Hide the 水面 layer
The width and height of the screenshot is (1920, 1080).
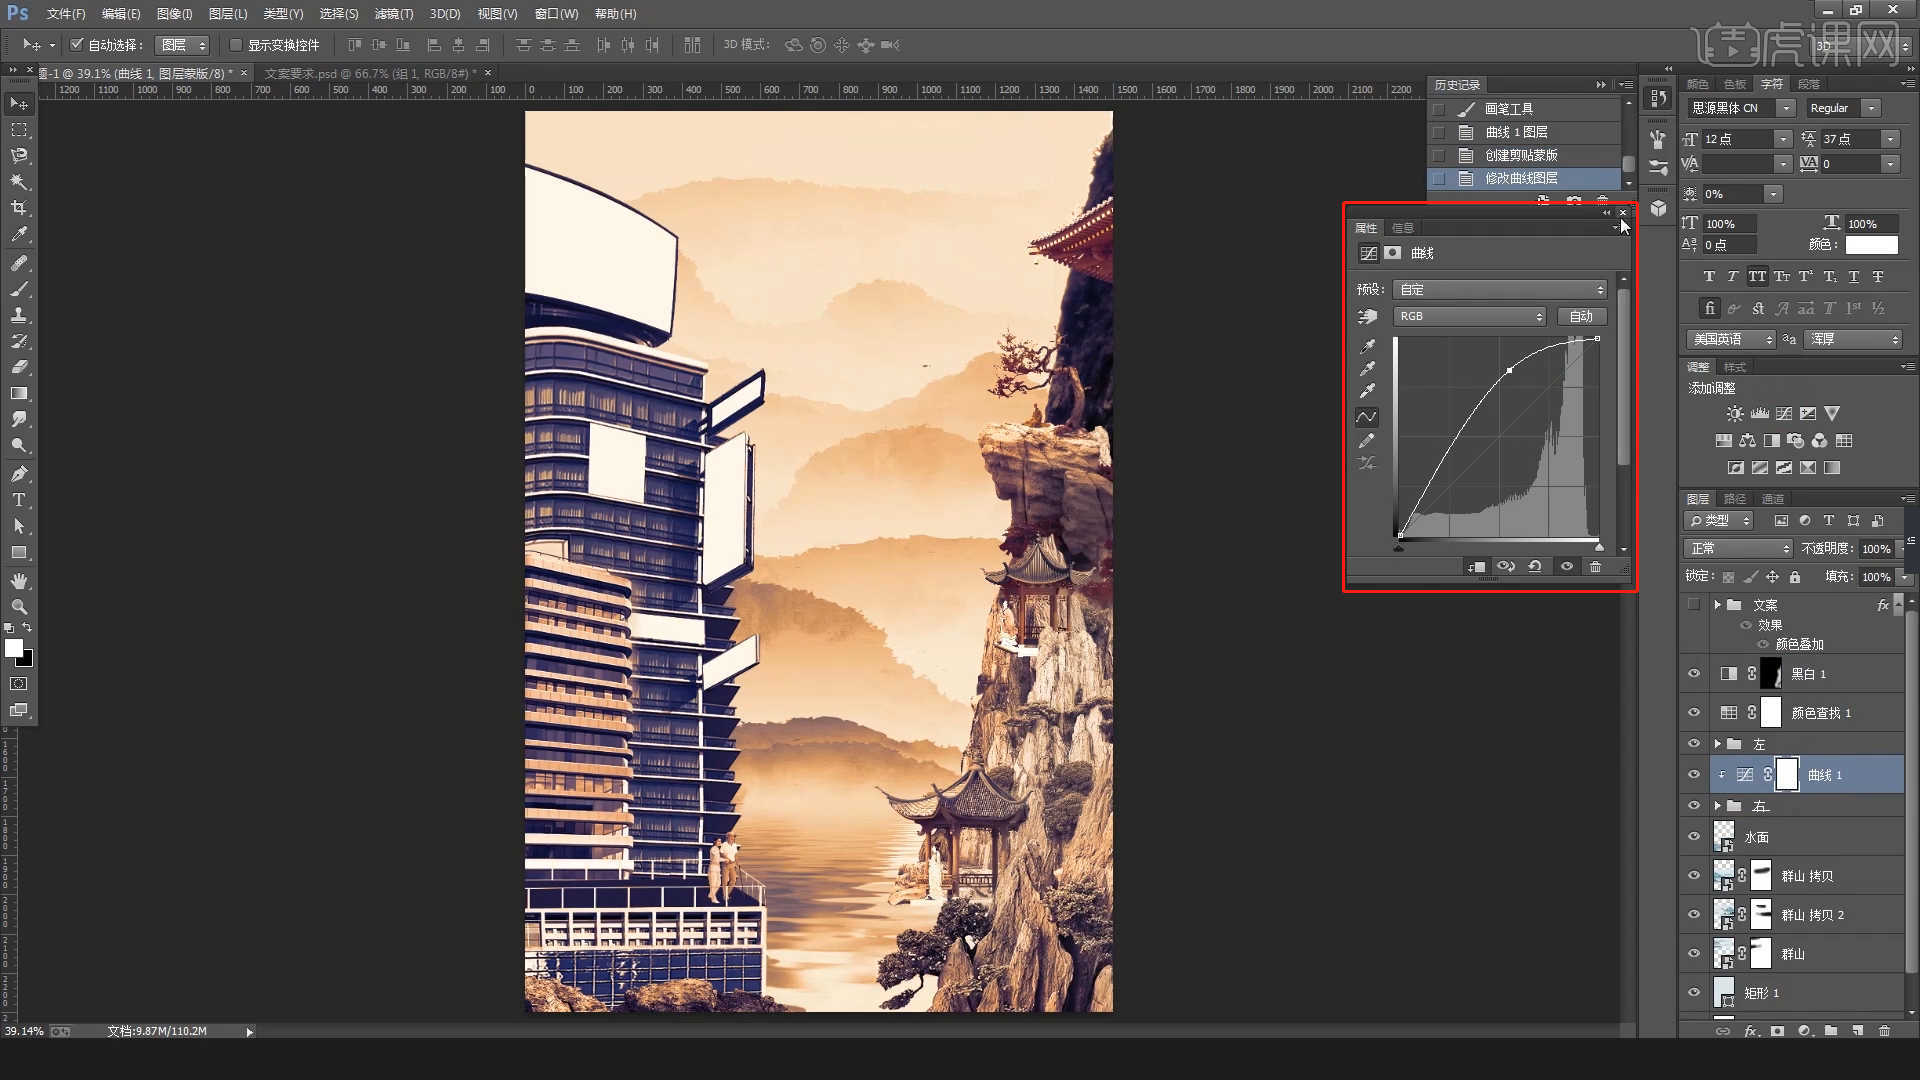(x=1694, y=837)
